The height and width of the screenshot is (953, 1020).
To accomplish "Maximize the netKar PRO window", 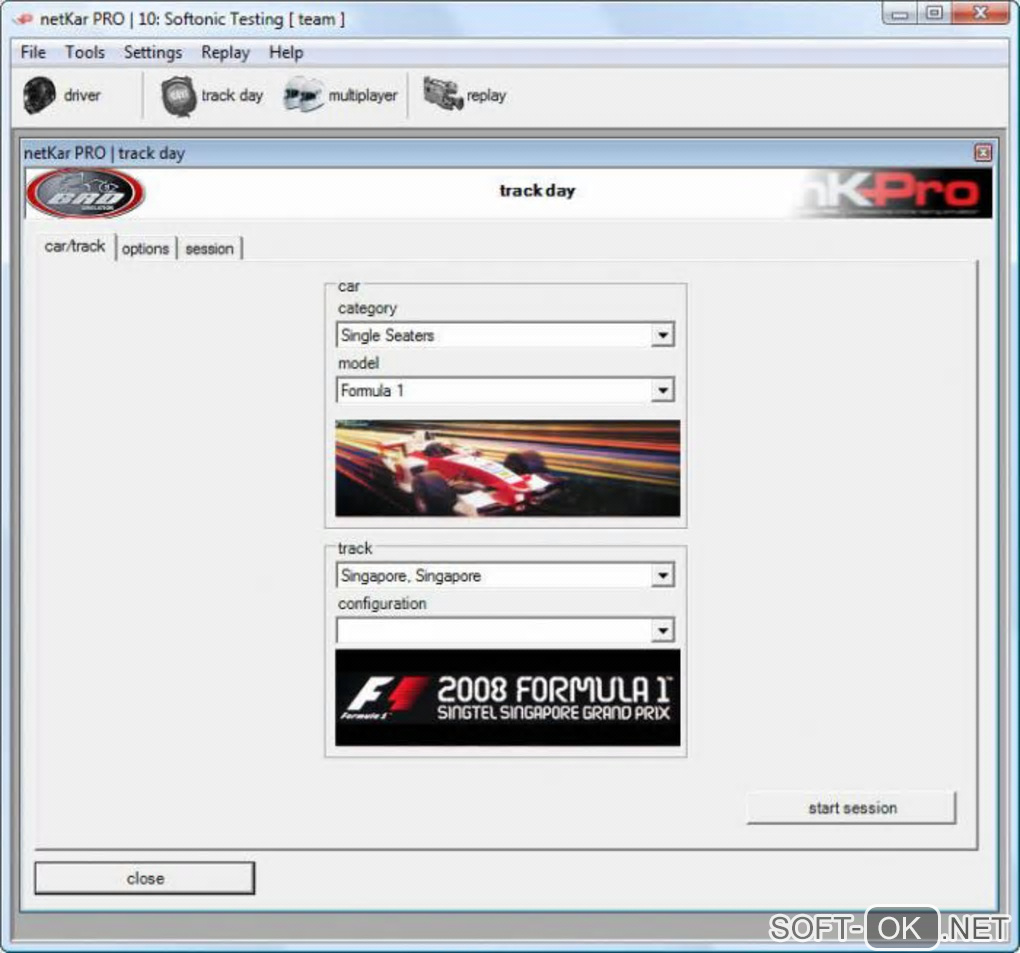I will coord(934,14).
